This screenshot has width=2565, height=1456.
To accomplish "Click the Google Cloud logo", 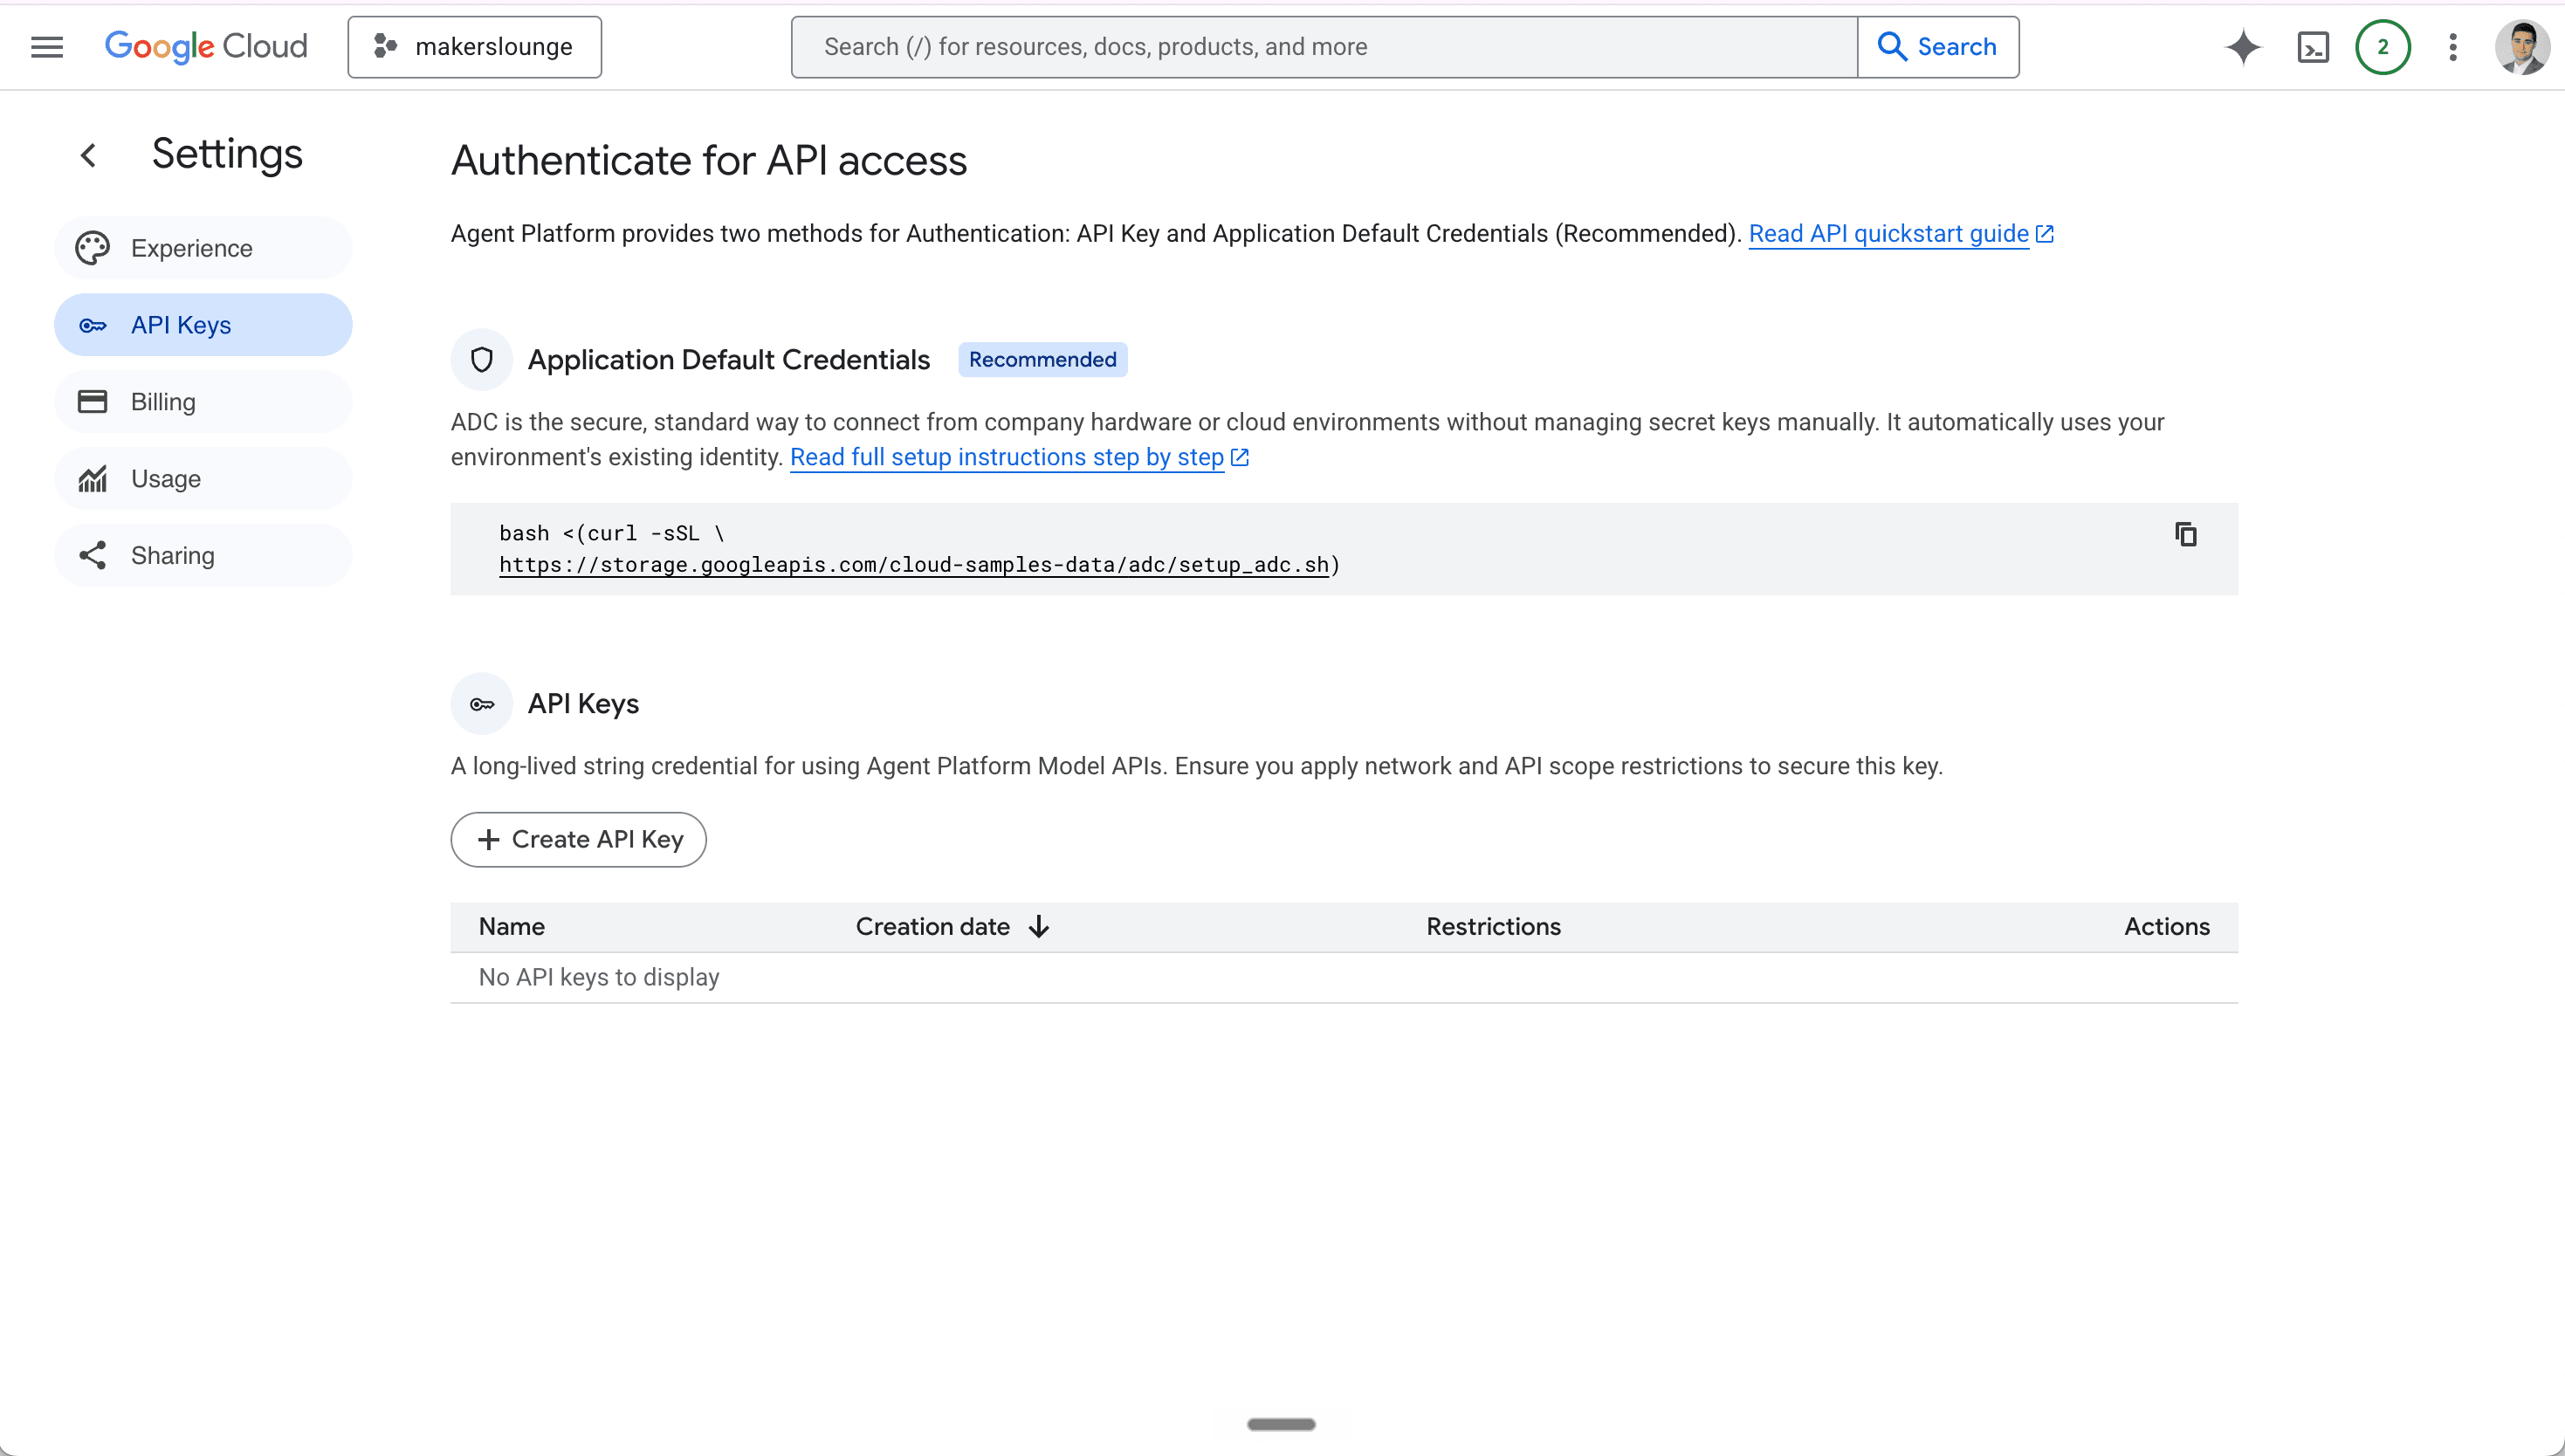I will (206, 47).
